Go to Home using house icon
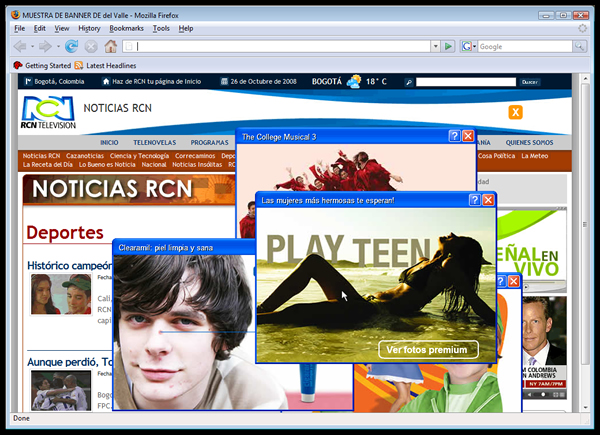600x435 pixels. [111, 46]
